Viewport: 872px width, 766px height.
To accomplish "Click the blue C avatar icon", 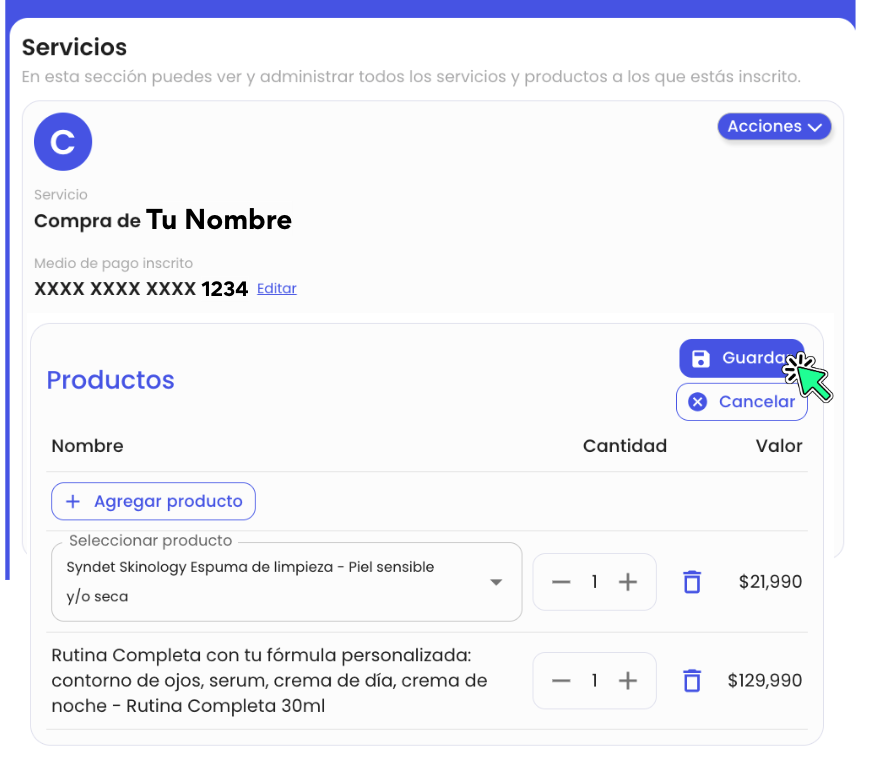I will tap(63, 141).
